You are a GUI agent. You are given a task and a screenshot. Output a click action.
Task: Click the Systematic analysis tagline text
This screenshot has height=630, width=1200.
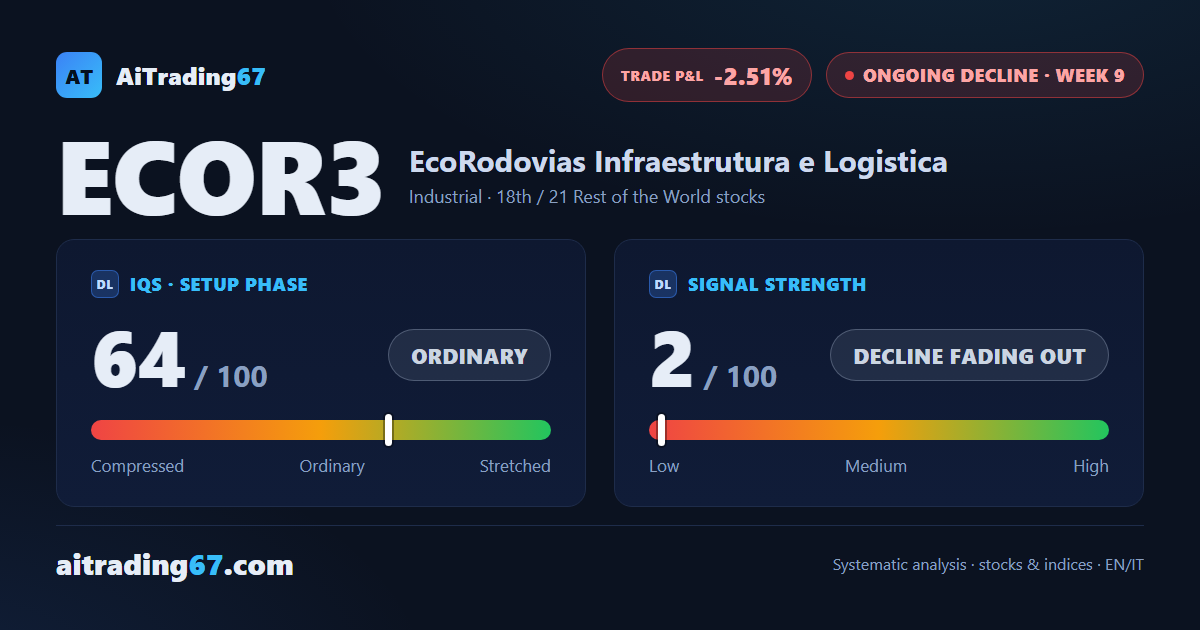click(988, 565)
